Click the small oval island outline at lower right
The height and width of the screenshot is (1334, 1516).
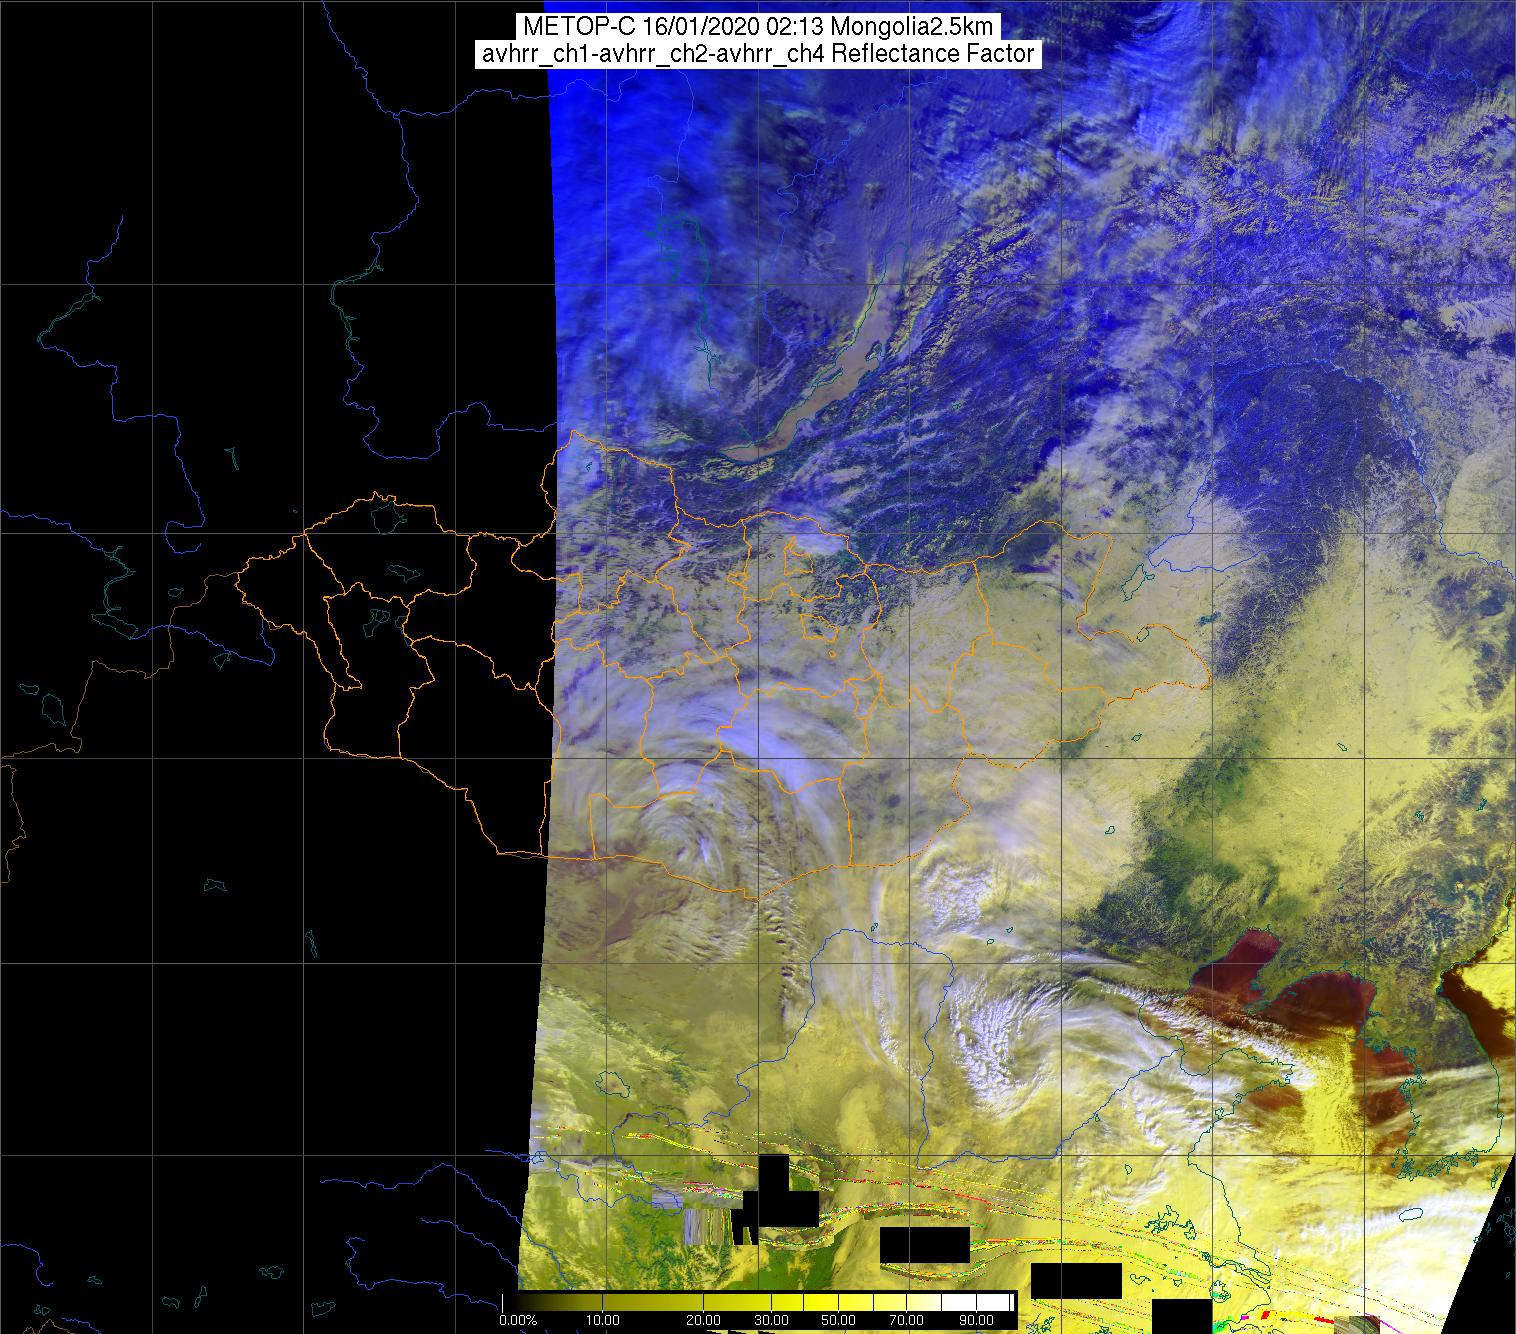(x=1411, y=1215)
